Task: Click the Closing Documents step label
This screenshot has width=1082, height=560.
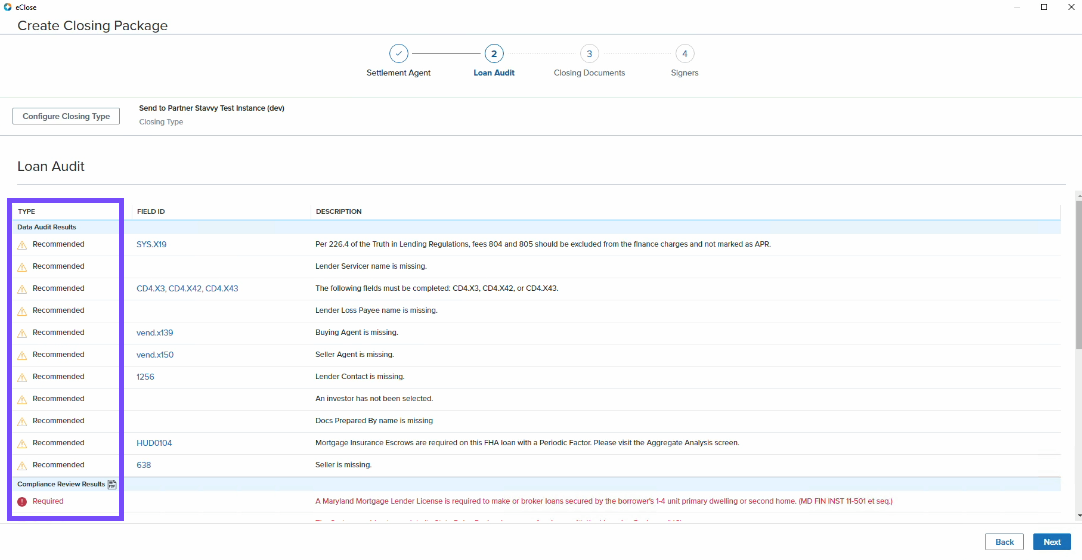Action: [x=589, y=73]
